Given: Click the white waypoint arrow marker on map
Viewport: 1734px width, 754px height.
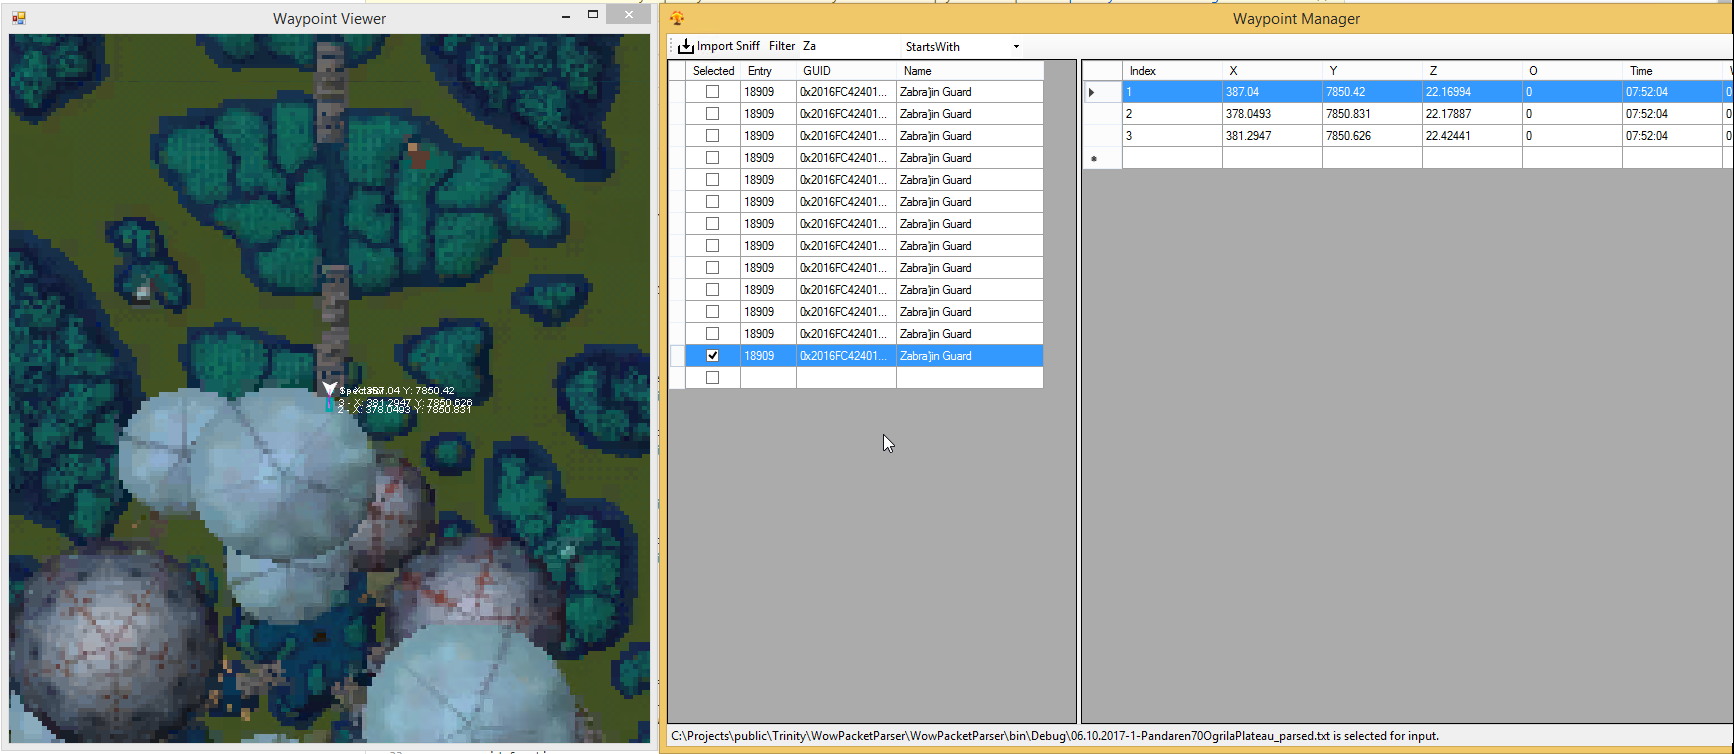Looking at the screenshot, I should [x=329, y=388].
